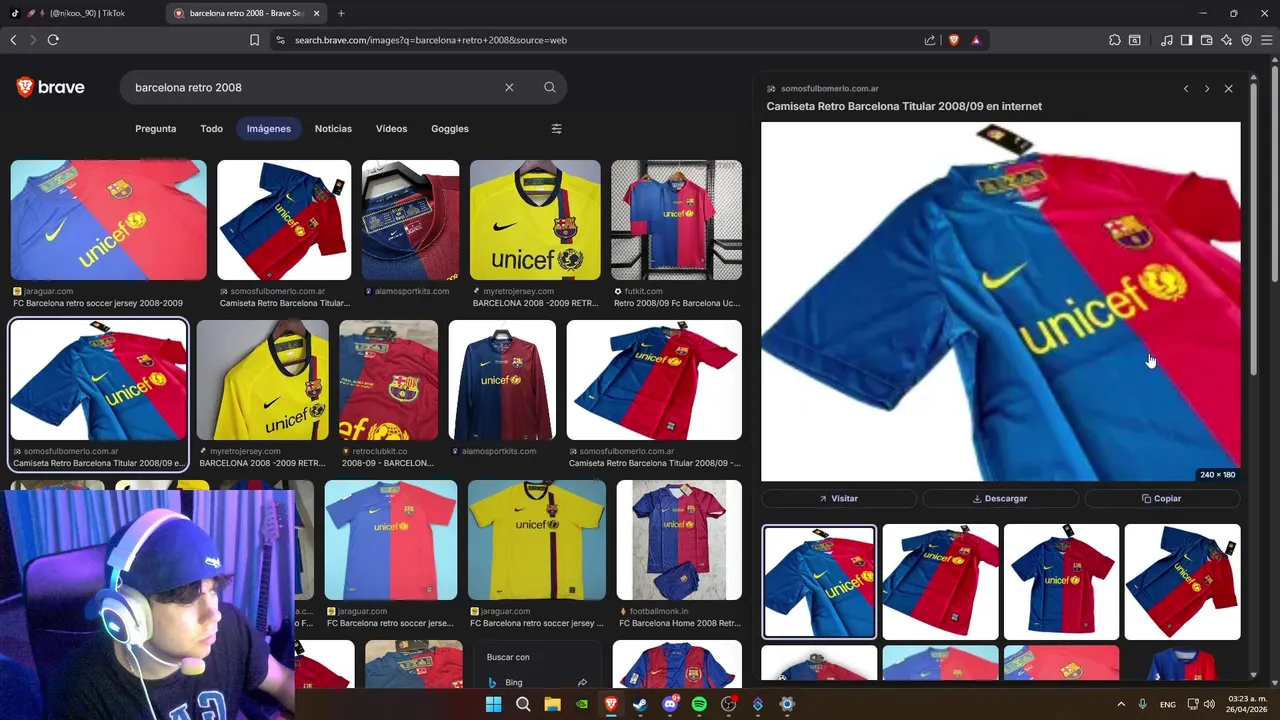Click the taskbar microphone icon
Screen dimensions: 1280x720
point(1142,704)
